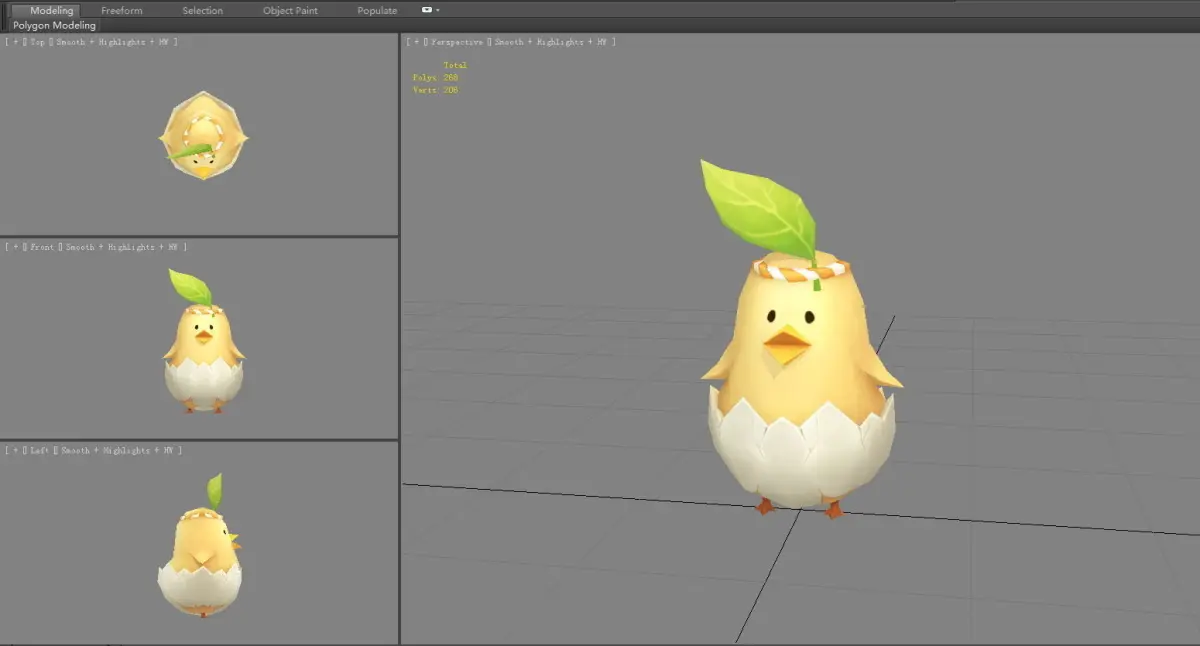Select the Selection ribbon tab
The width and height of the screenshot is (1200, 646).
pos(203,10)
